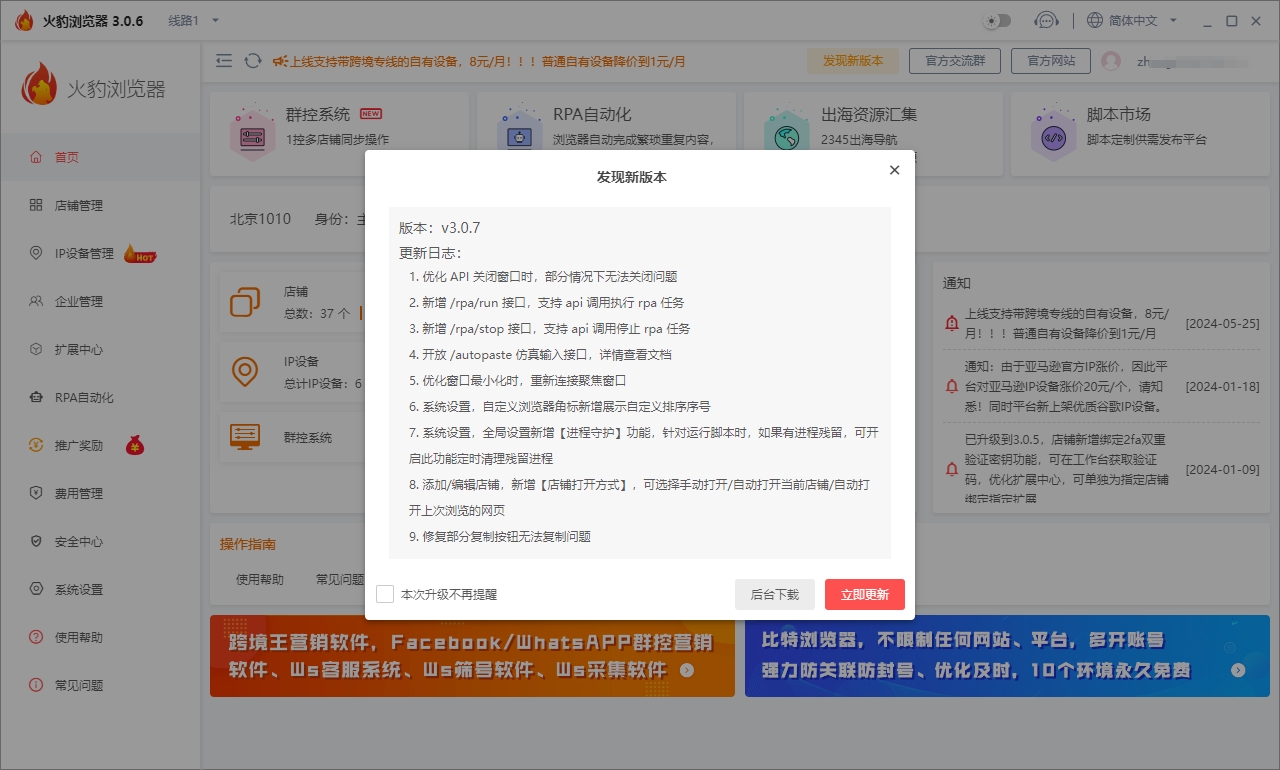Click the 2024-01-18 notification bell icon
The width and height of the screenshot is (1280, 770).
951,385
